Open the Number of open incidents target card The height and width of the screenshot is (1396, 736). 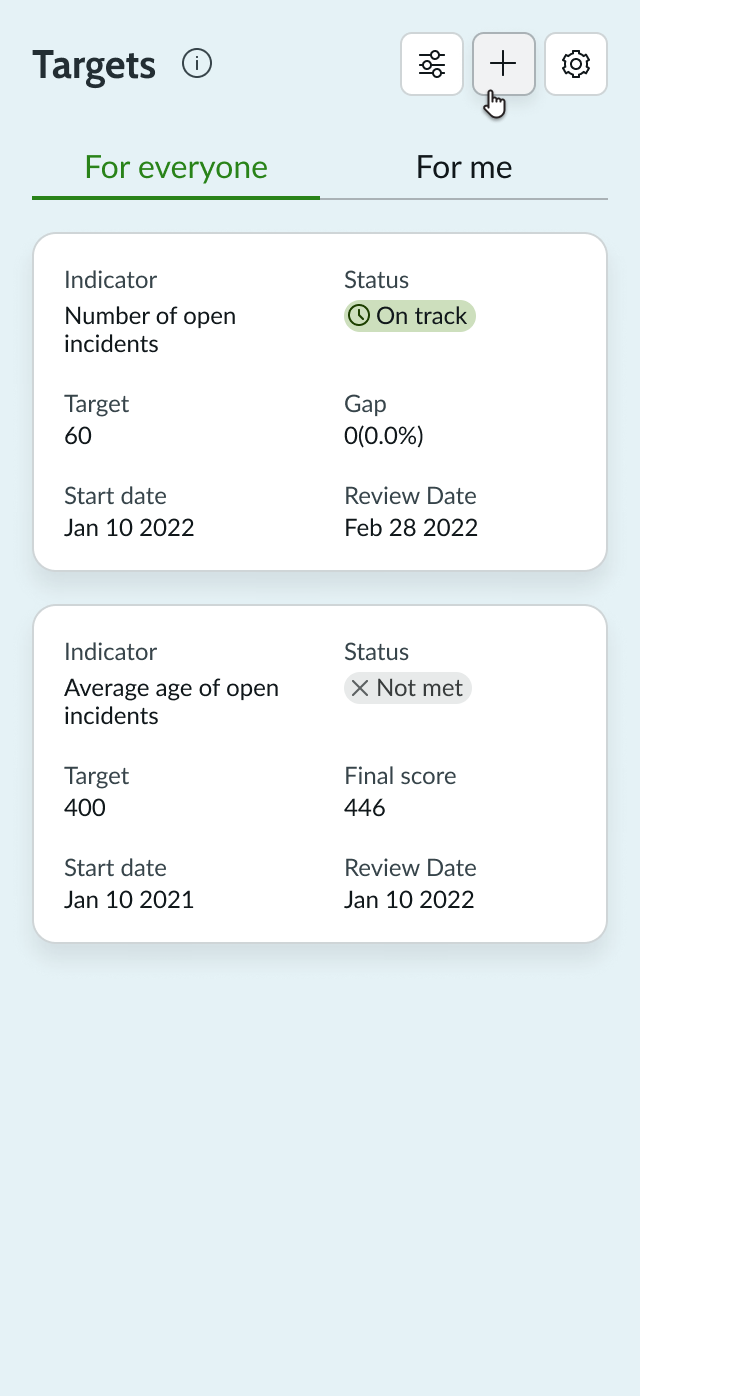pyautogui.click(x=319, y=400)
